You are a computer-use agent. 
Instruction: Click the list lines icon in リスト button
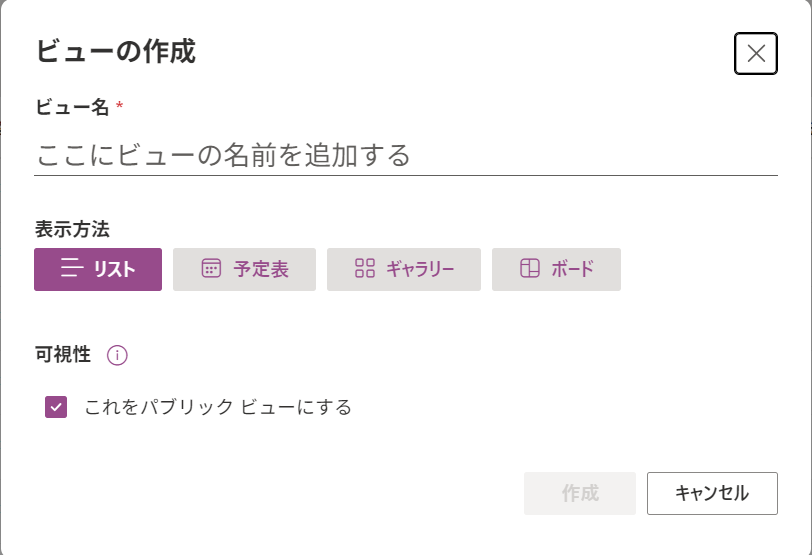[x=71, y=268]
